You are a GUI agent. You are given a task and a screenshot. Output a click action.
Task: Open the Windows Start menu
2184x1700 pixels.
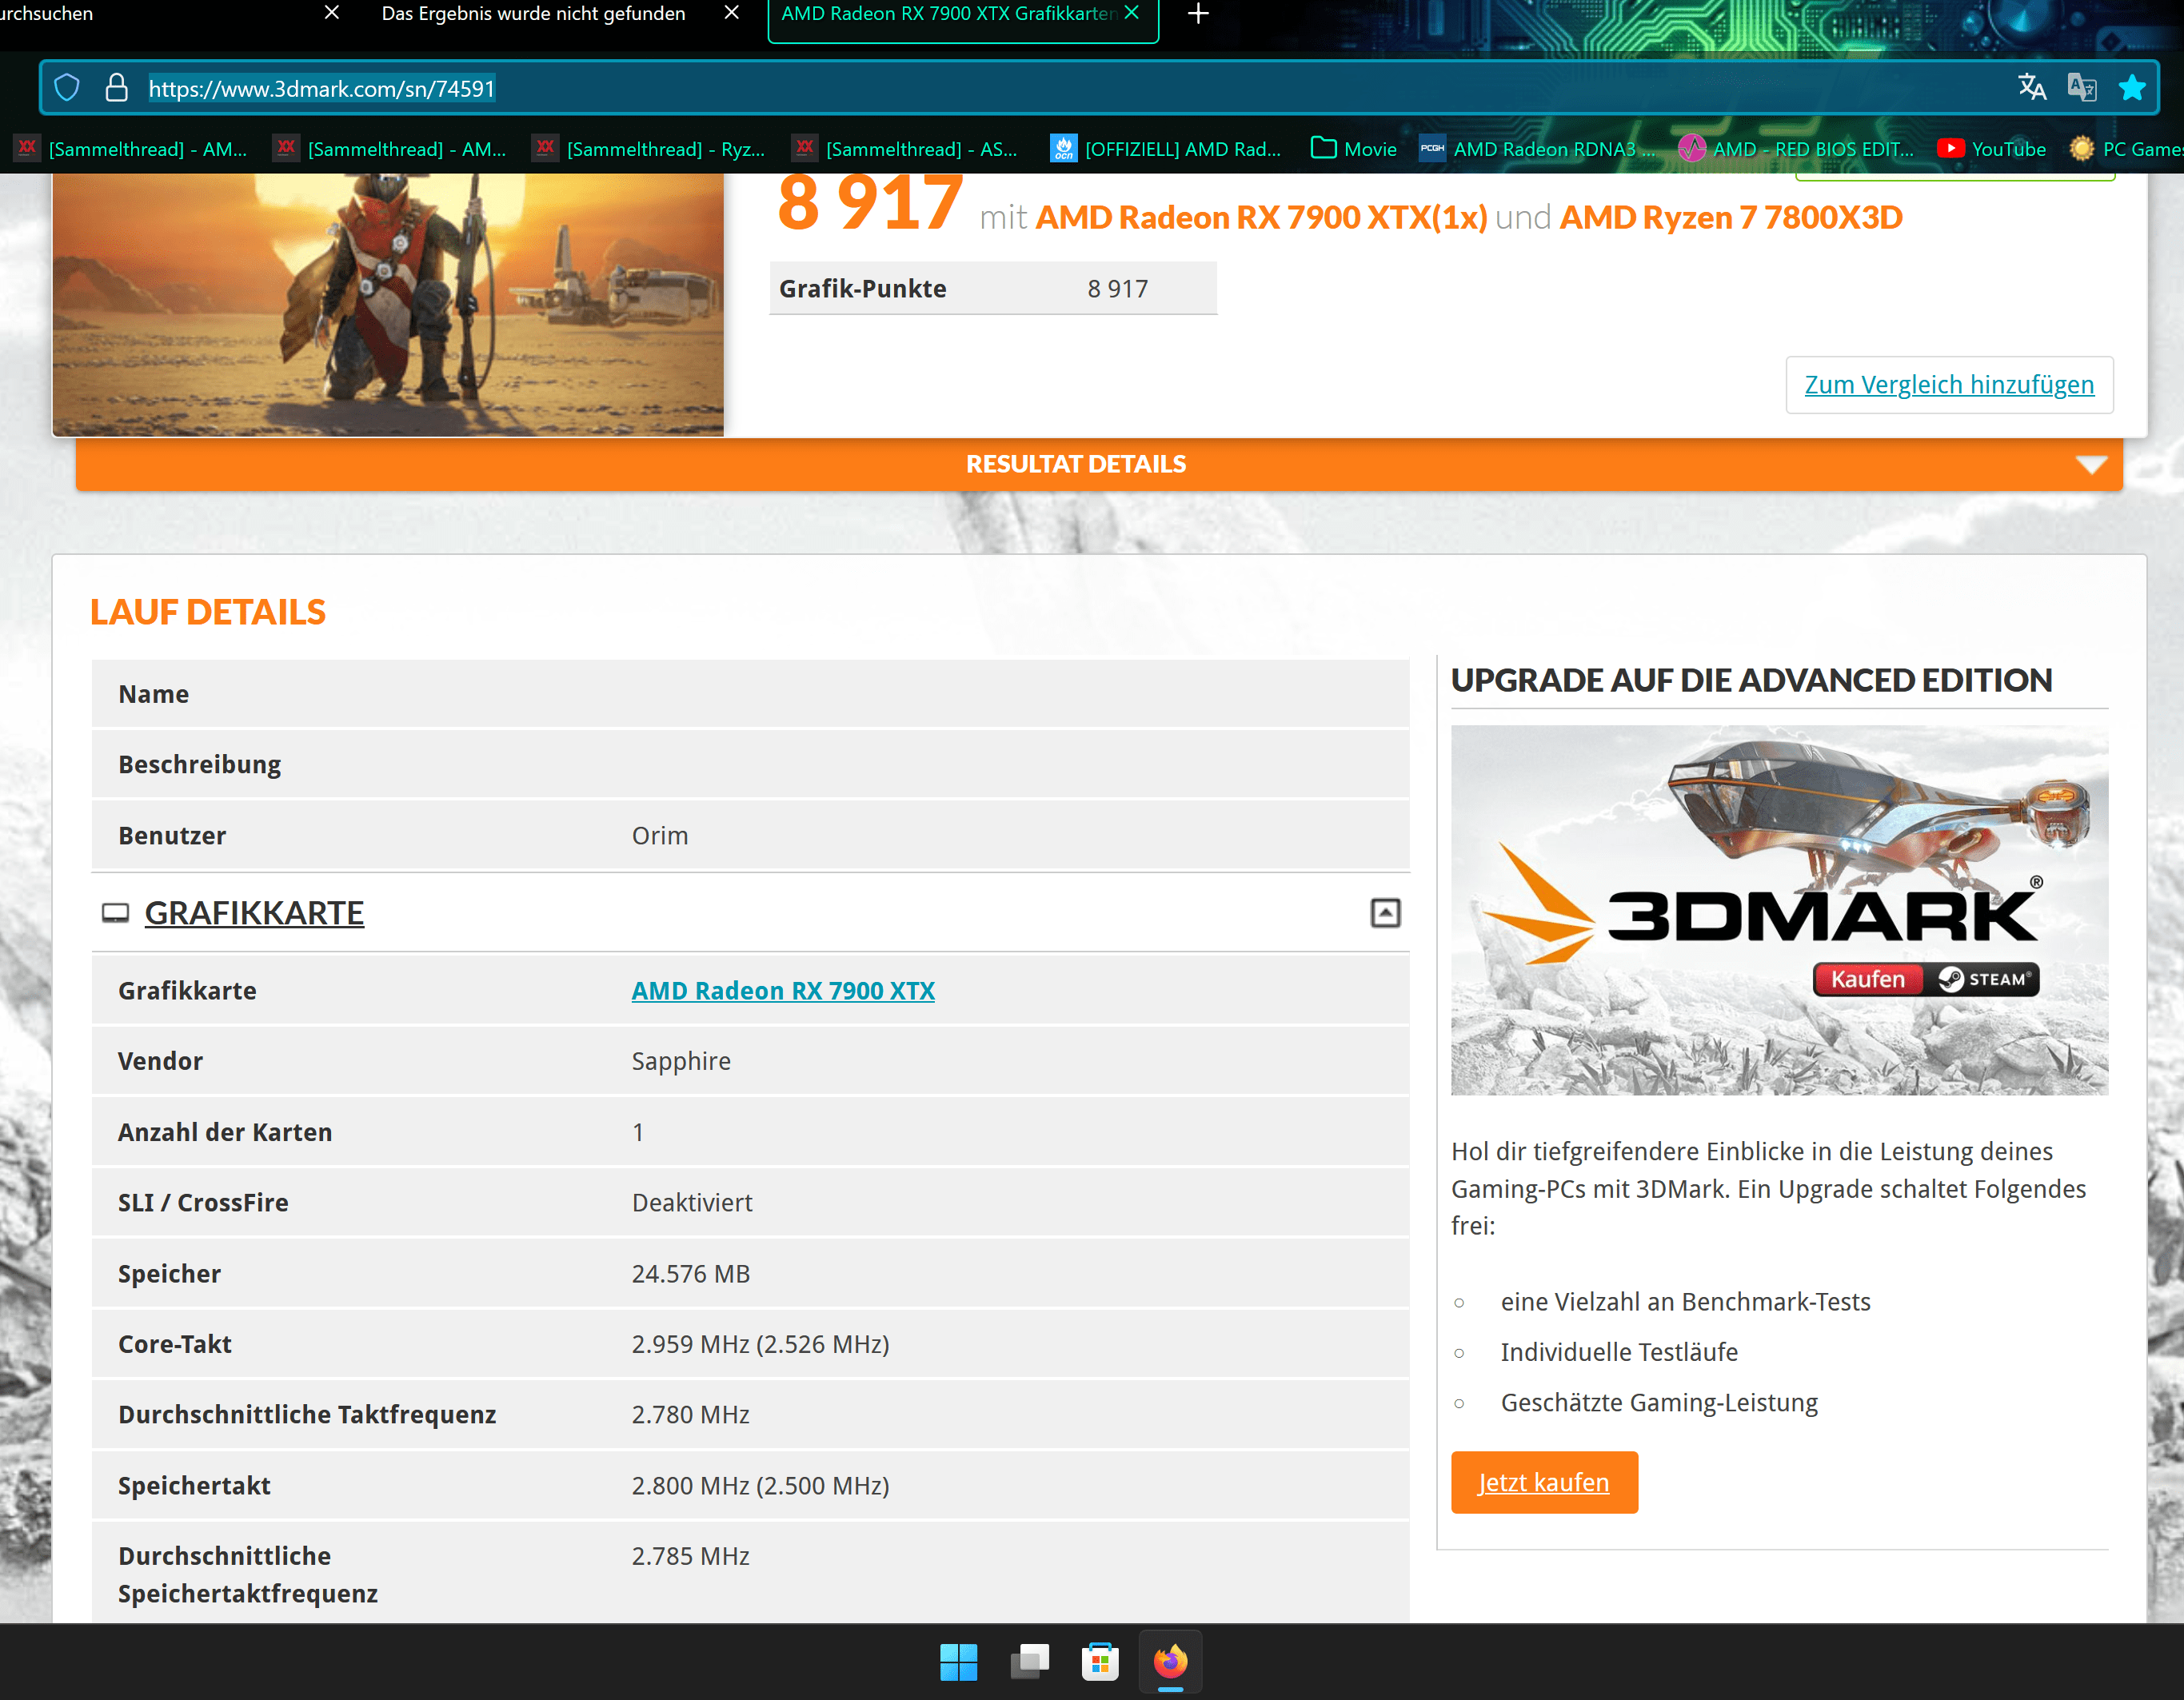coord(958,1662)
